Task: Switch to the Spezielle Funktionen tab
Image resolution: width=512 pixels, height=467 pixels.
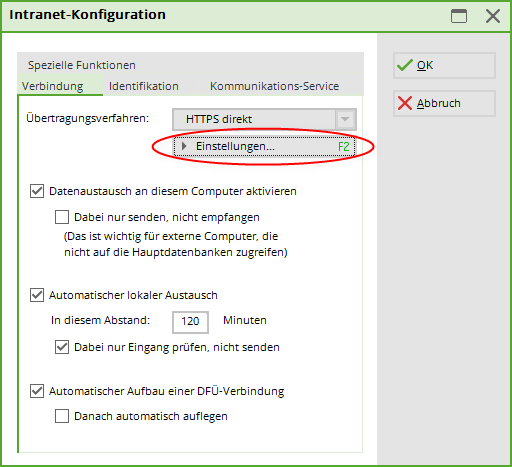Action: 82,65
